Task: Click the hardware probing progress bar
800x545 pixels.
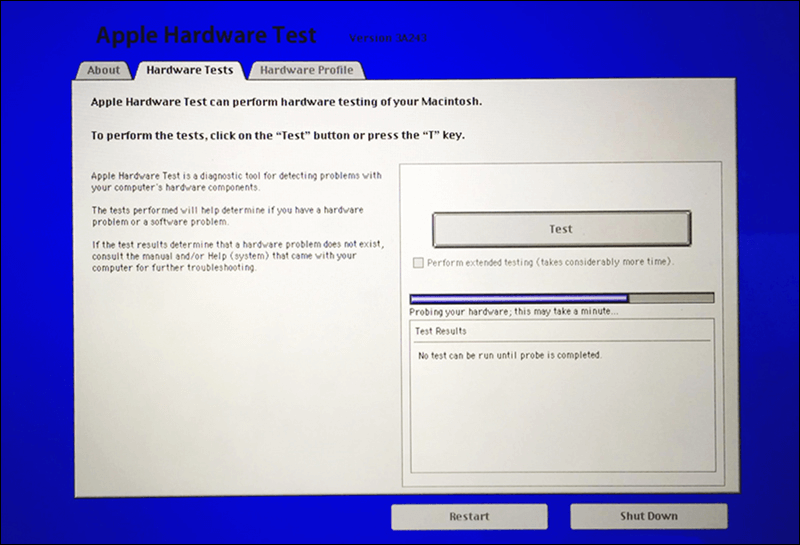Action: (x=562, y=298)
